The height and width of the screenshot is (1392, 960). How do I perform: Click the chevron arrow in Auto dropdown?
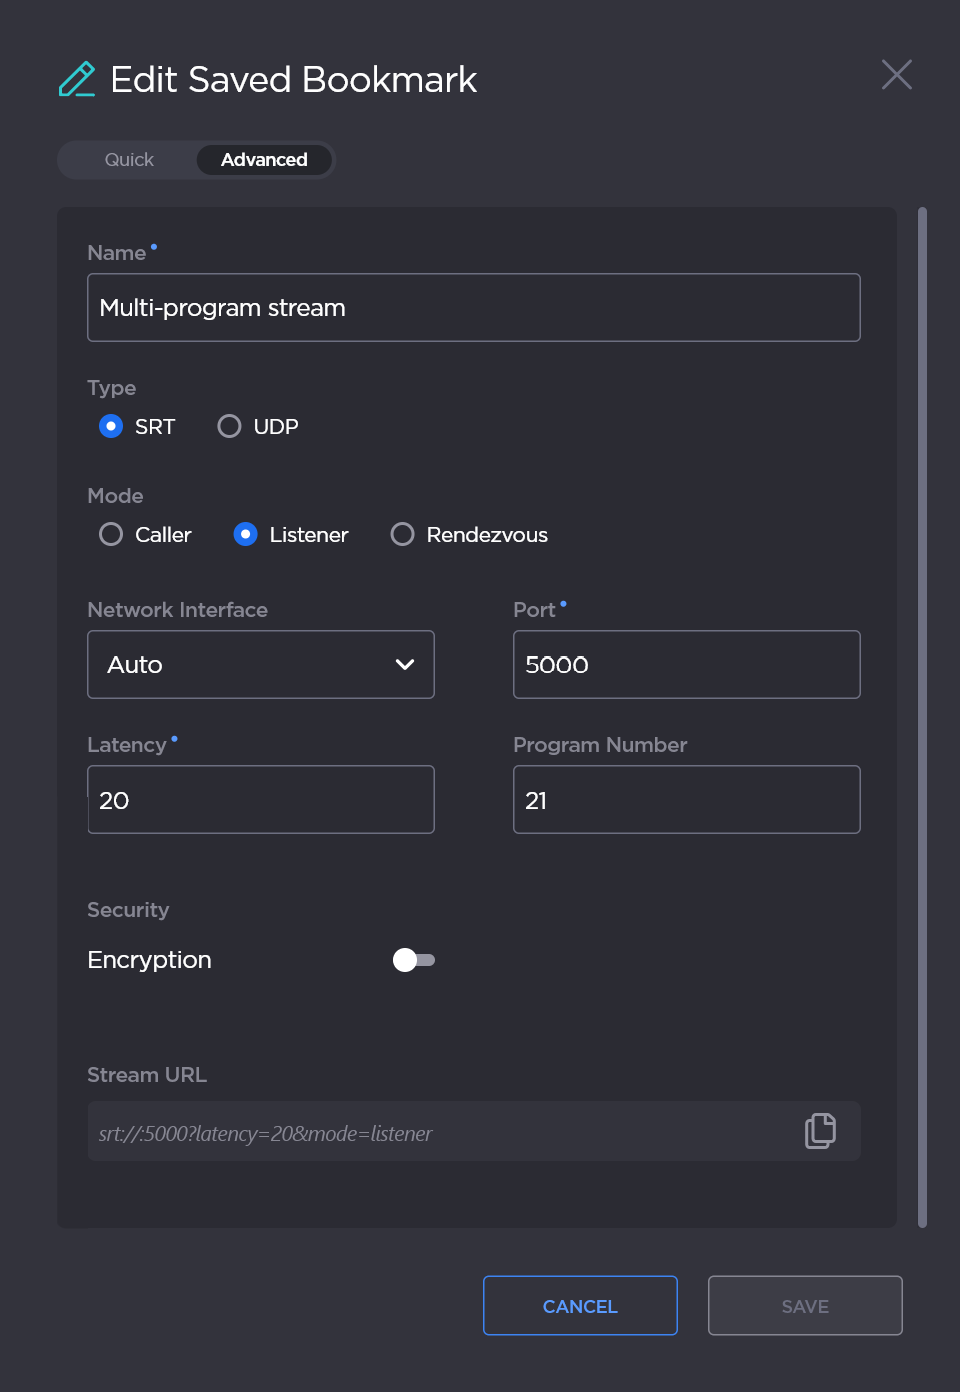405,665
